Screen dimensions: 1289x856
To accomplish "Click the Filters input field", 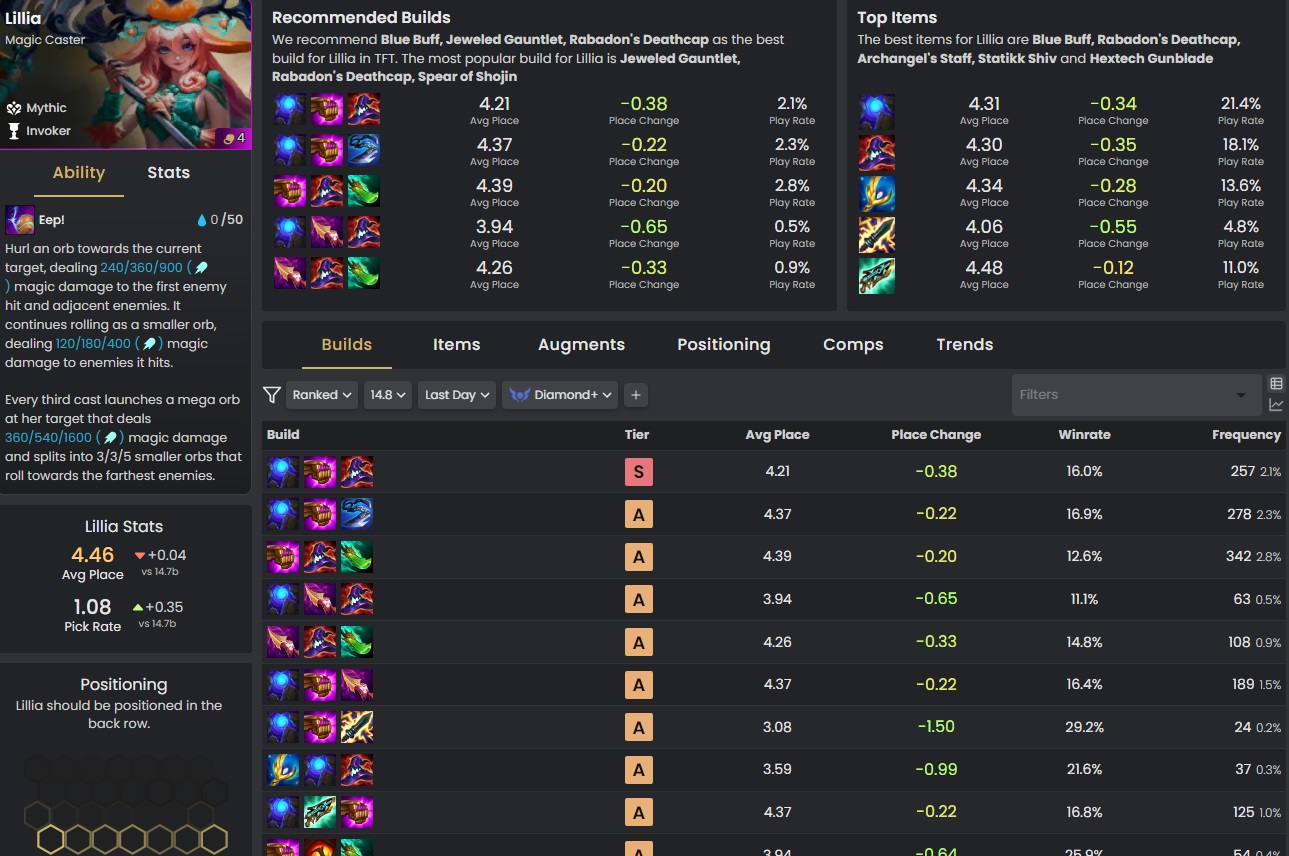I will tap(1136, 395).
